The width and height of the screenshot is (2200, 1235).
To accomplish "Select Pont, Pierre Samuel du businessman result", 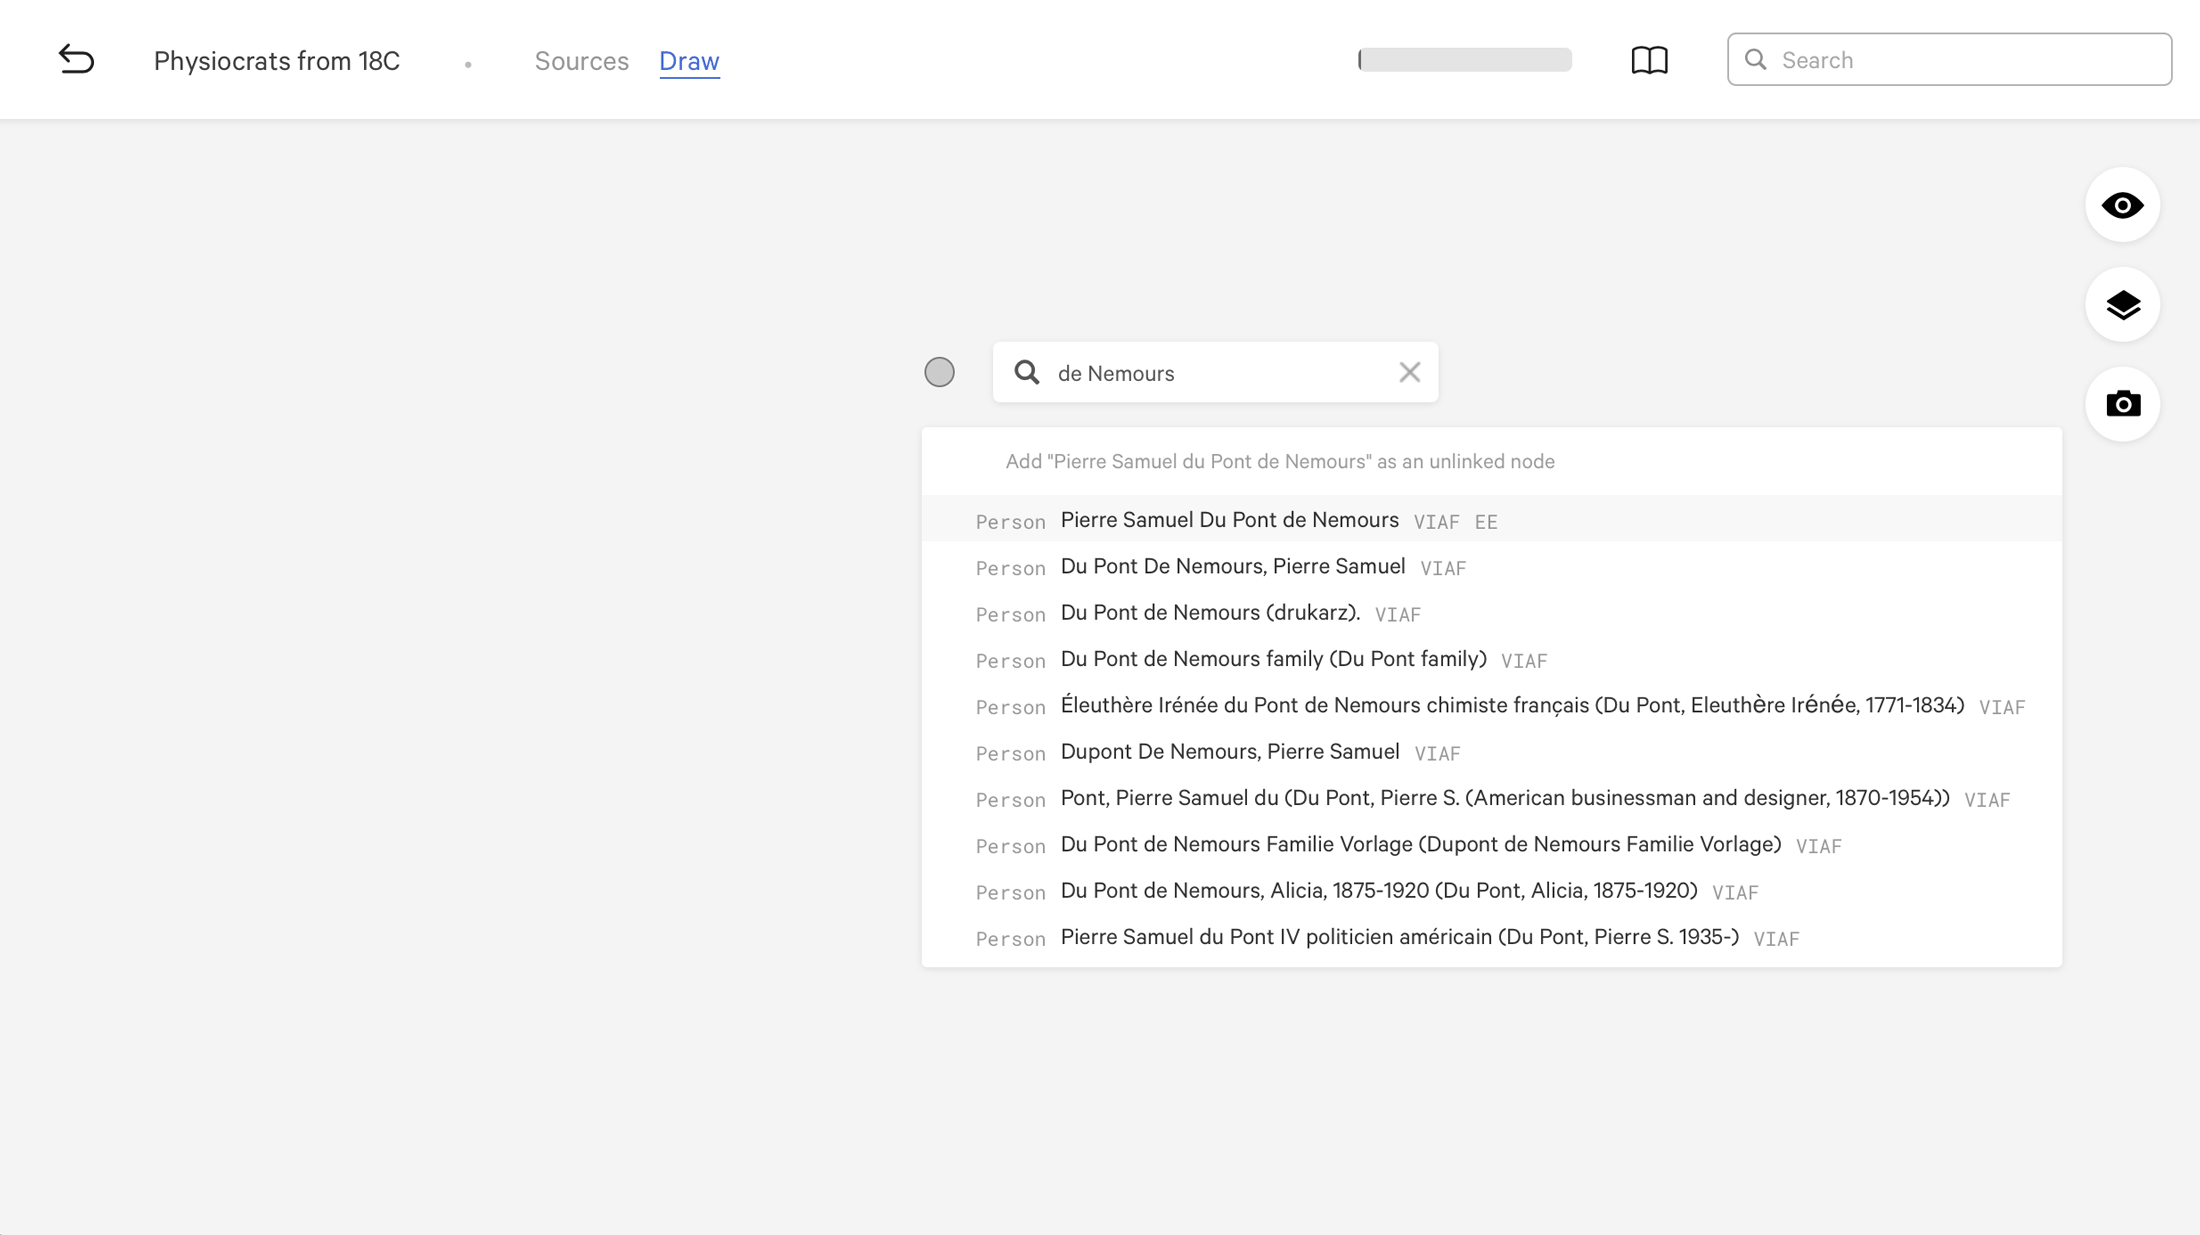I will [x=1491, y=798].
